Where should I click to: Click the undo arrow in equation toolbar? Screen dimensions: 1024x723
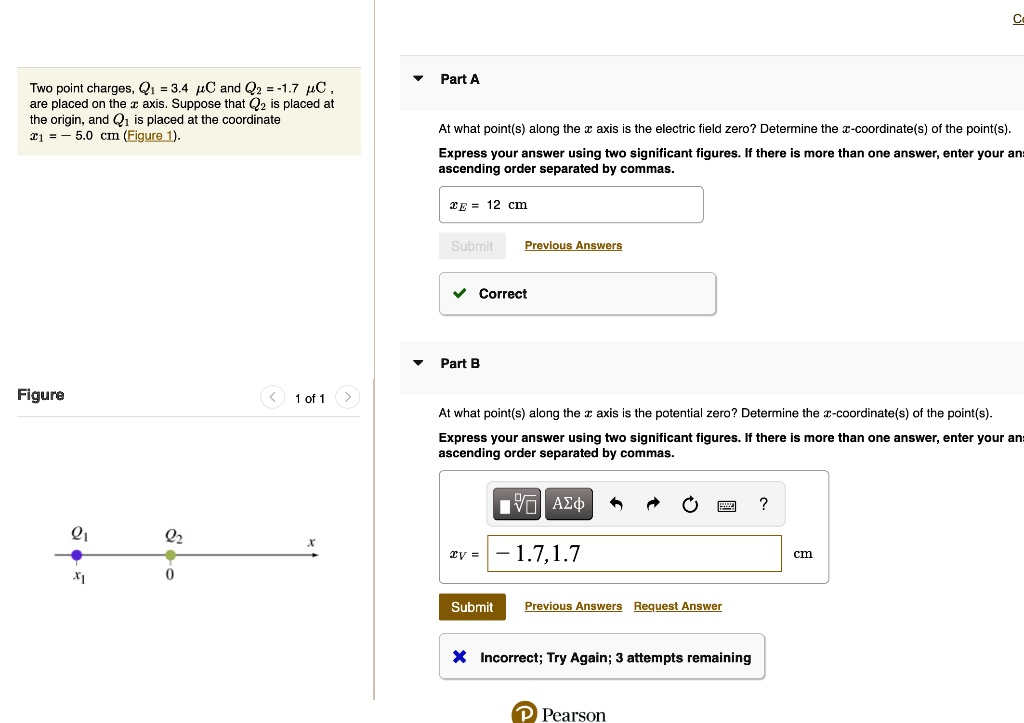[x=614, y=504]
